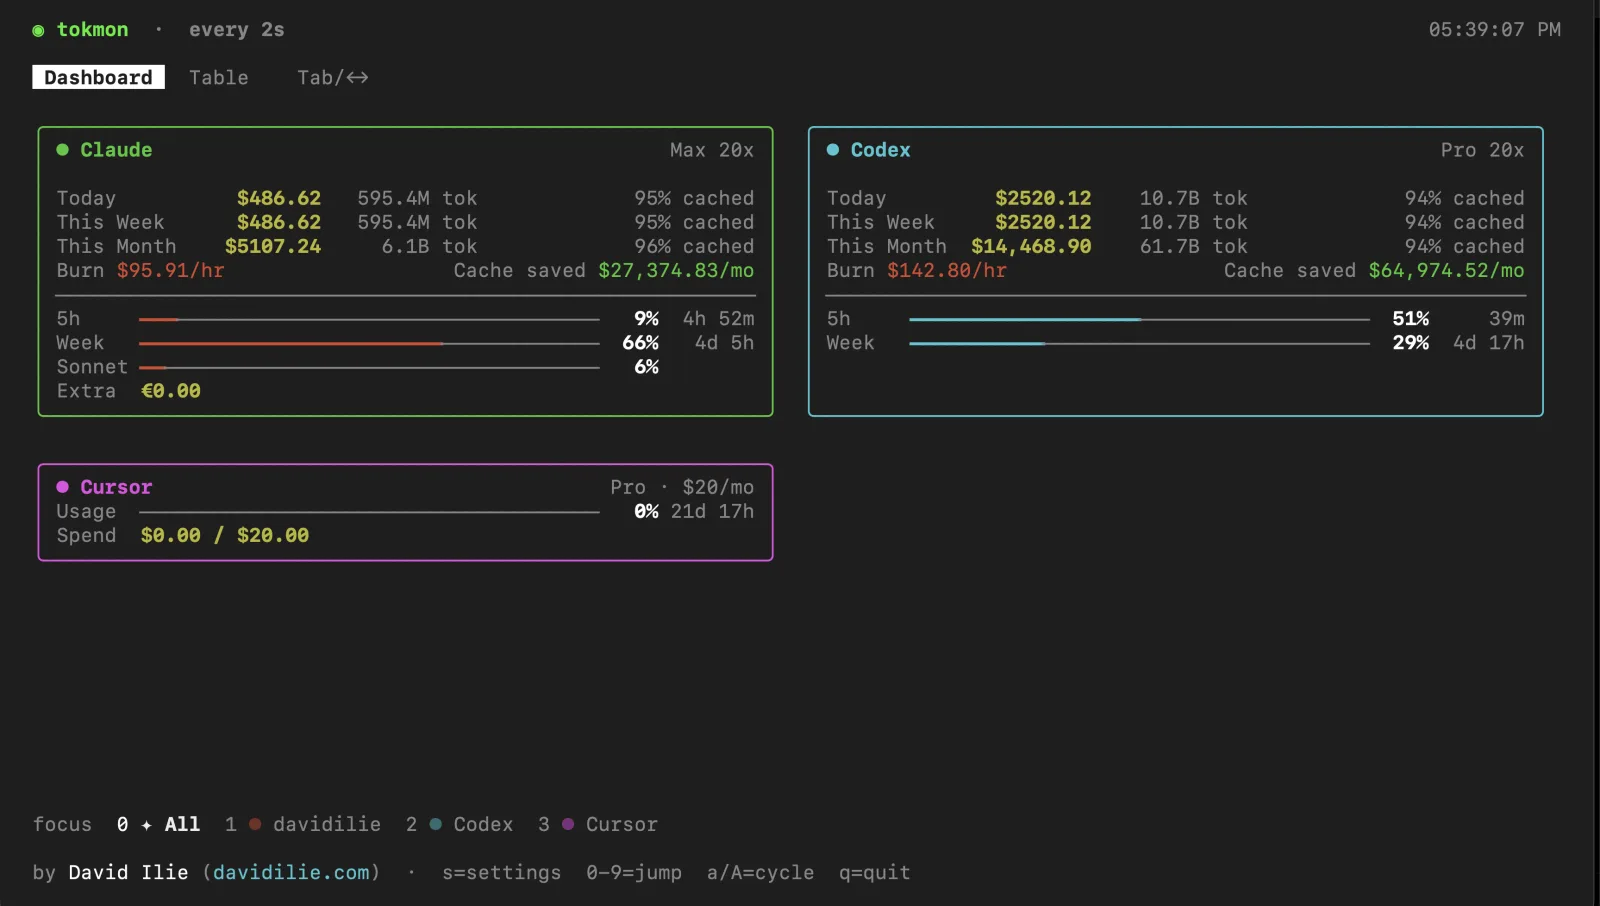Click Codex This Month cost $14,468.90

tap(1031, 247)
